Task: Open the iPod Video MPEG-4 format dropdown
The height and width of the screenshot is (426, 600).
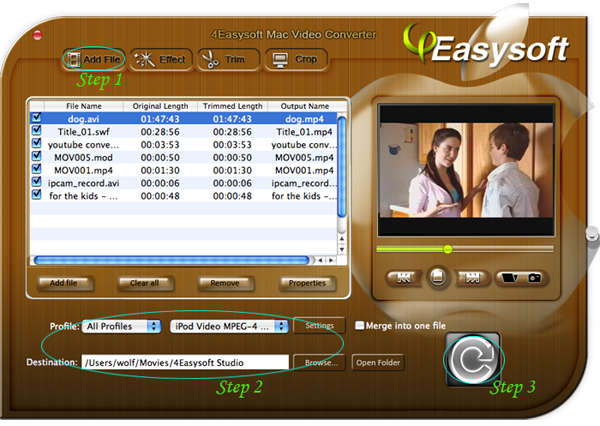Action: [x=229, y=326]
